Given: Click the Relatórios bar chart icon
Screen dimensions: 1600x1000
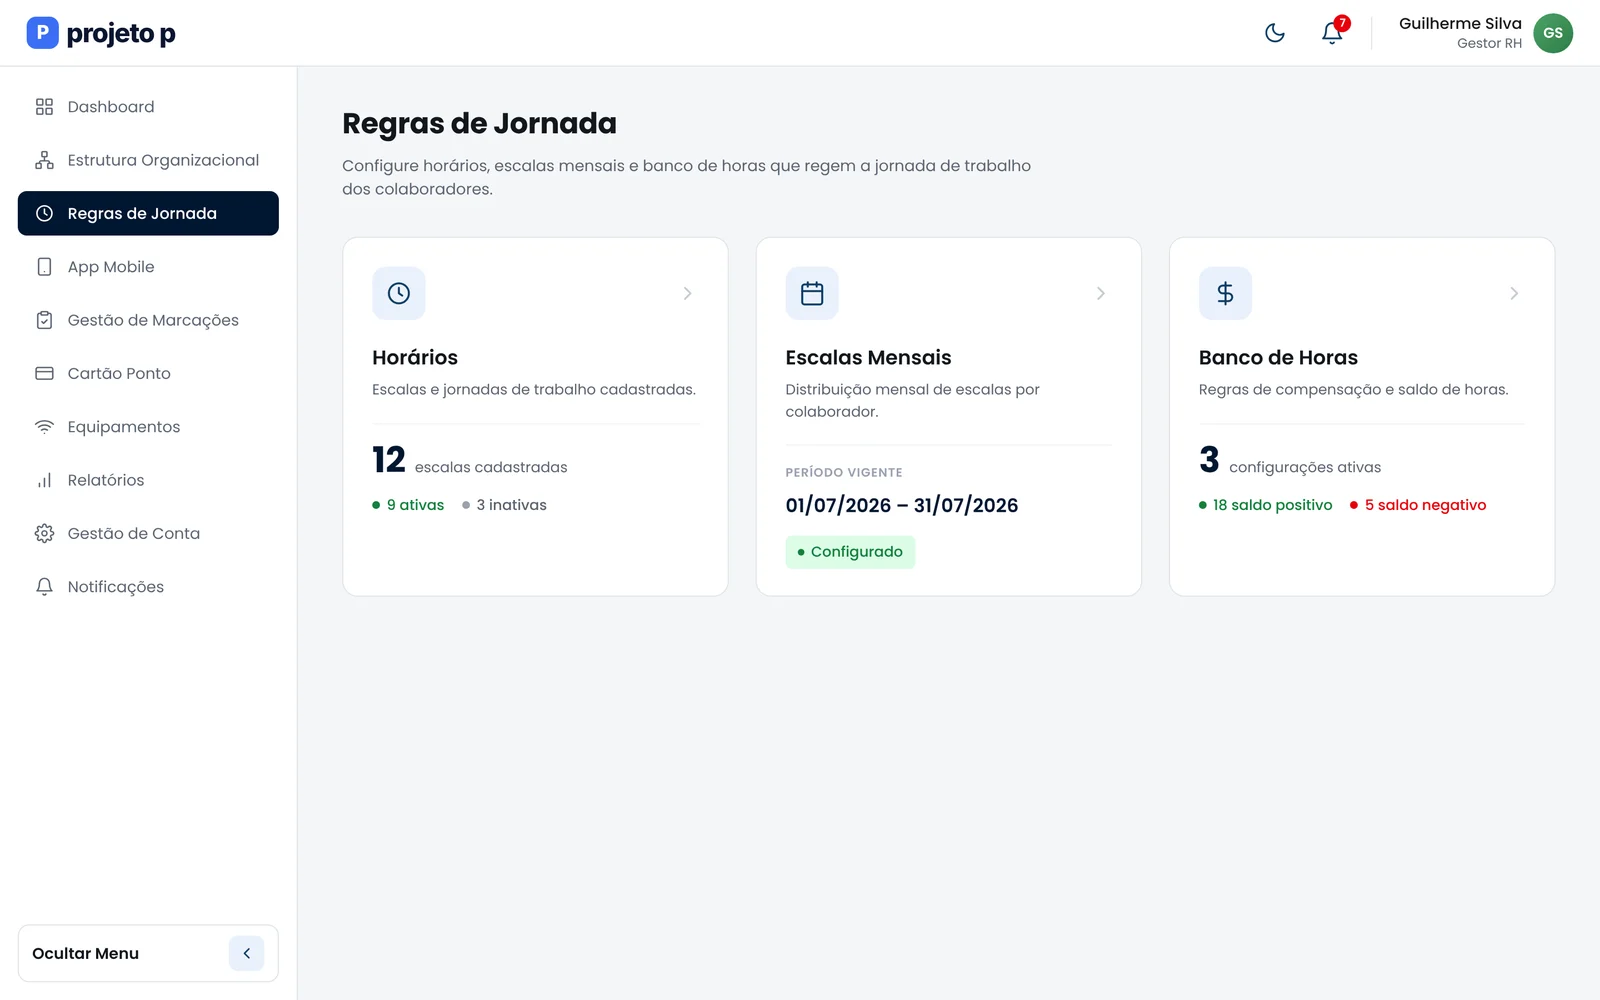Looking at the screenshot, I should point(44,480).
